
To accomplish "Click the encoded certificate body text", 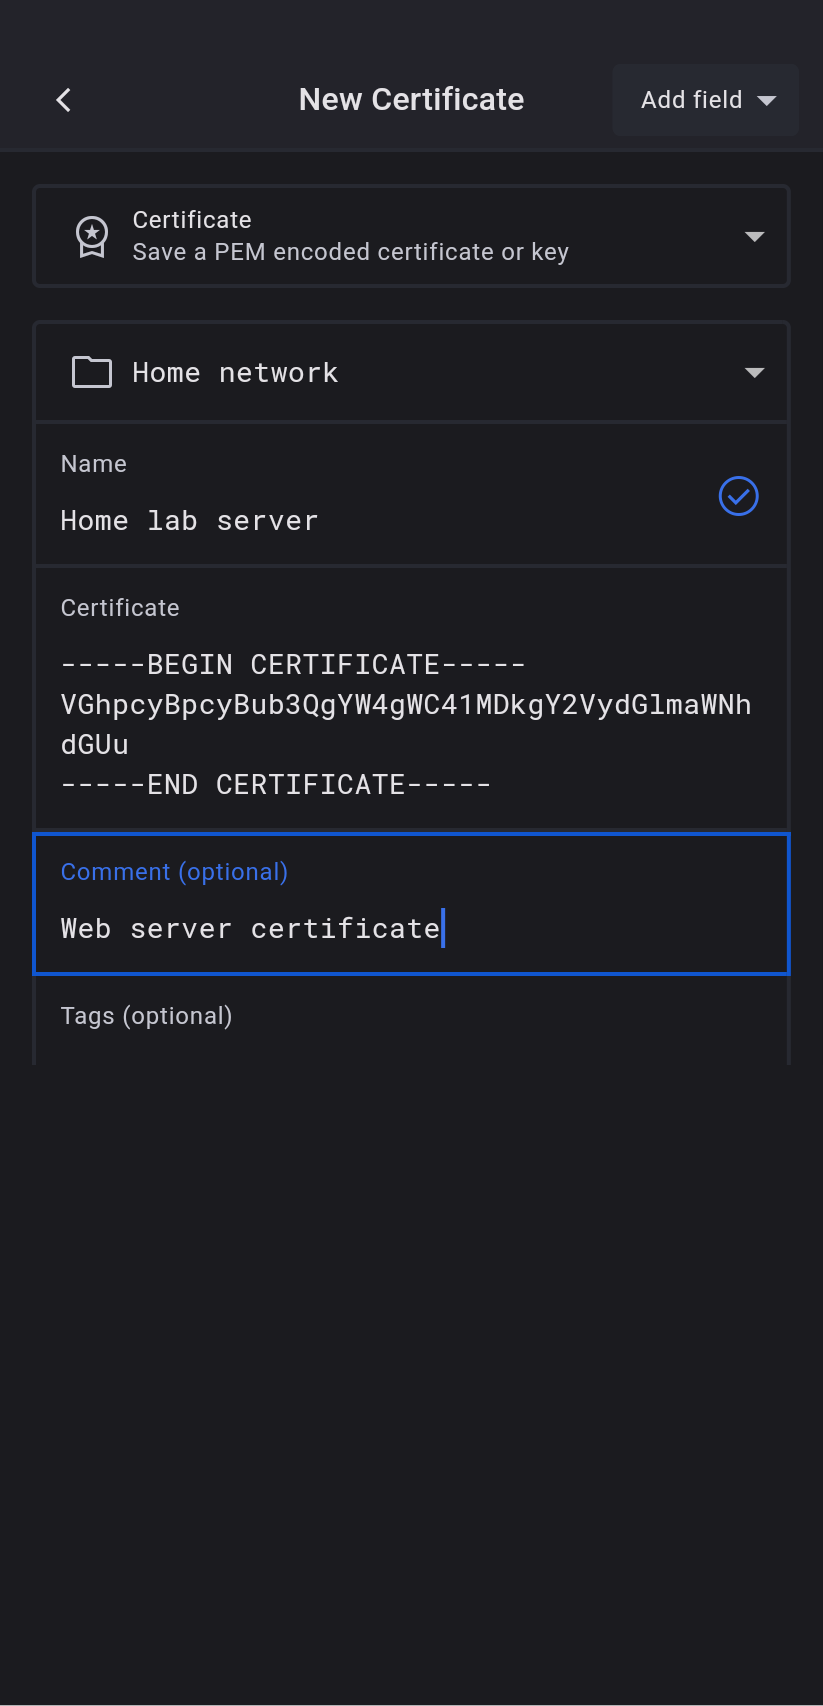I will click(x=405, y=705).
